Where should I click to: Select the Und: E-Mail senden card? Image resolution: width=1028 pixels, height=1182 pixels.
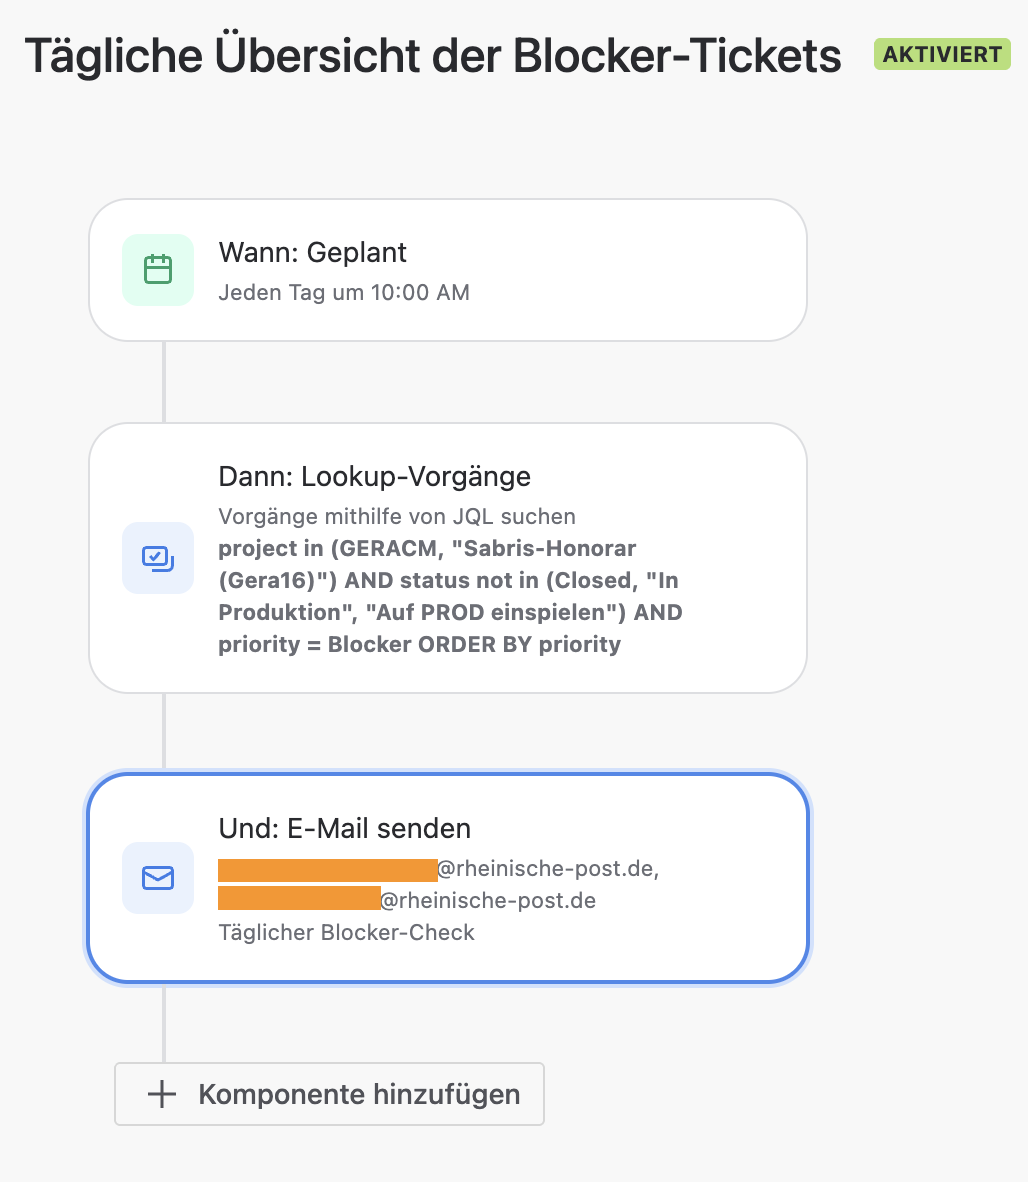point(448,877)
